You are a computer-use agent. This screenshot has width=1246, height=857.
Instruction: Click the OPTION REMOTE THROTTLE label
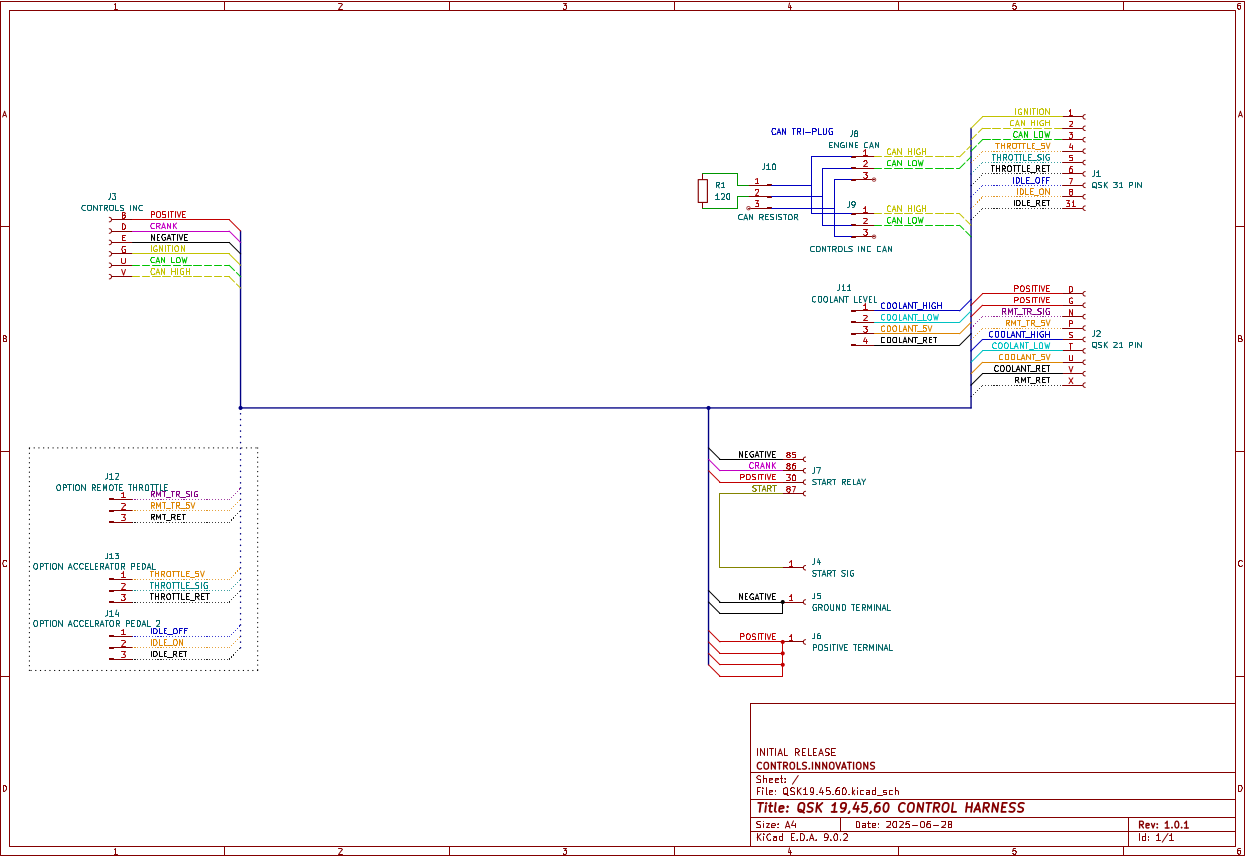tap(112, 488)
